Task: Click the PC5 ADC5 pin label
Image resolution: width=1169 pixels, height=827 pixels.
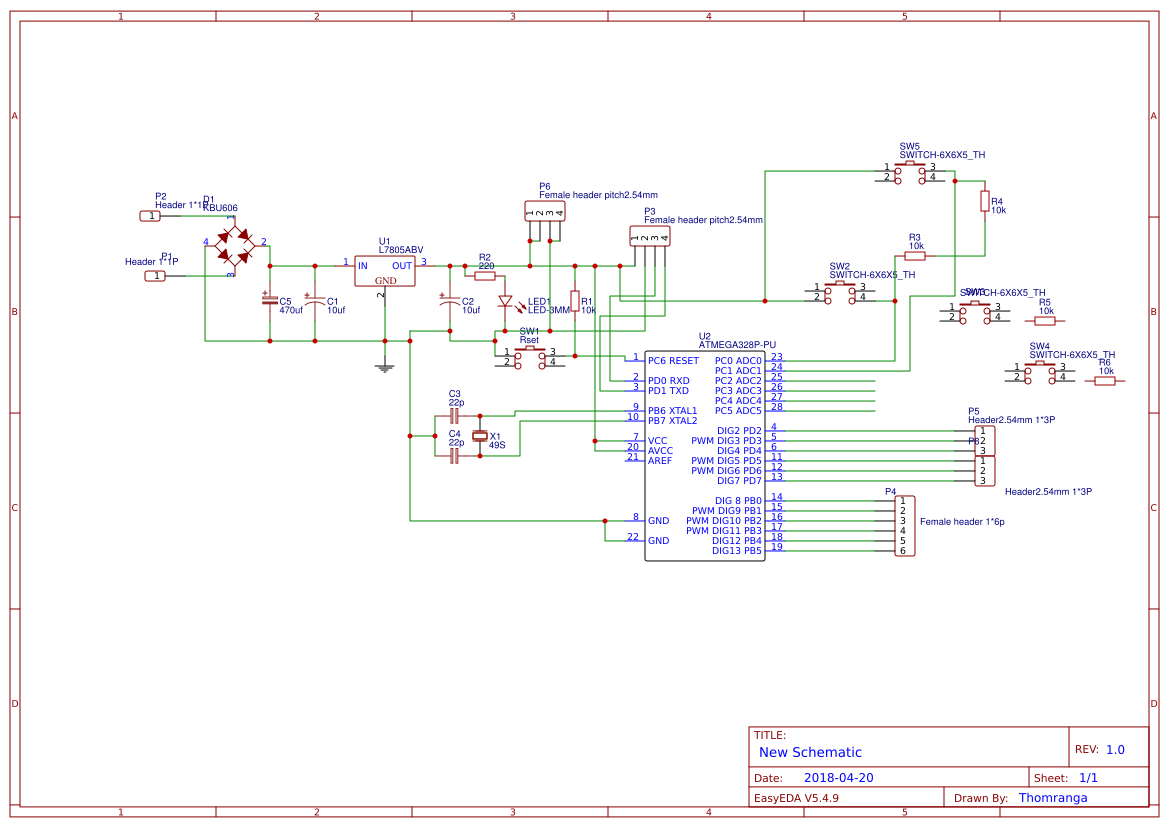Action: click(x=738, y=411)
